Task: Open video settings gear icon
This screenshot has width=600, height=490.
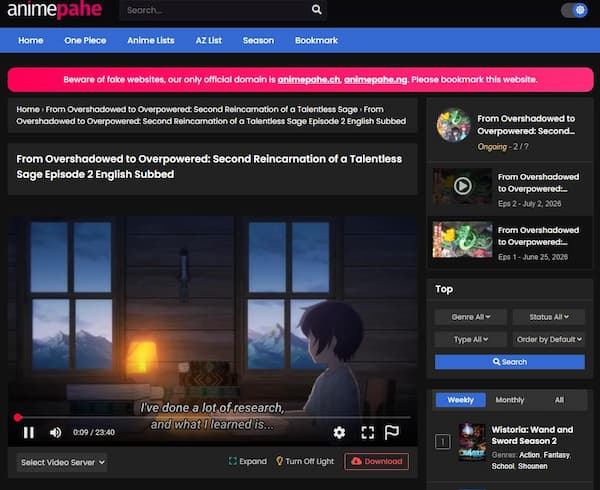Action: point(339,432)
